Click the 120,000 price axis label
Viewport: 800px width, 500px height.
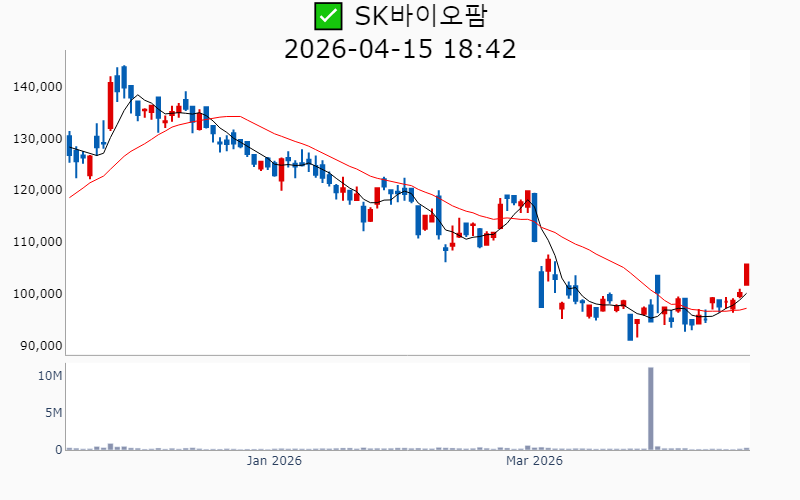[38, 190]
